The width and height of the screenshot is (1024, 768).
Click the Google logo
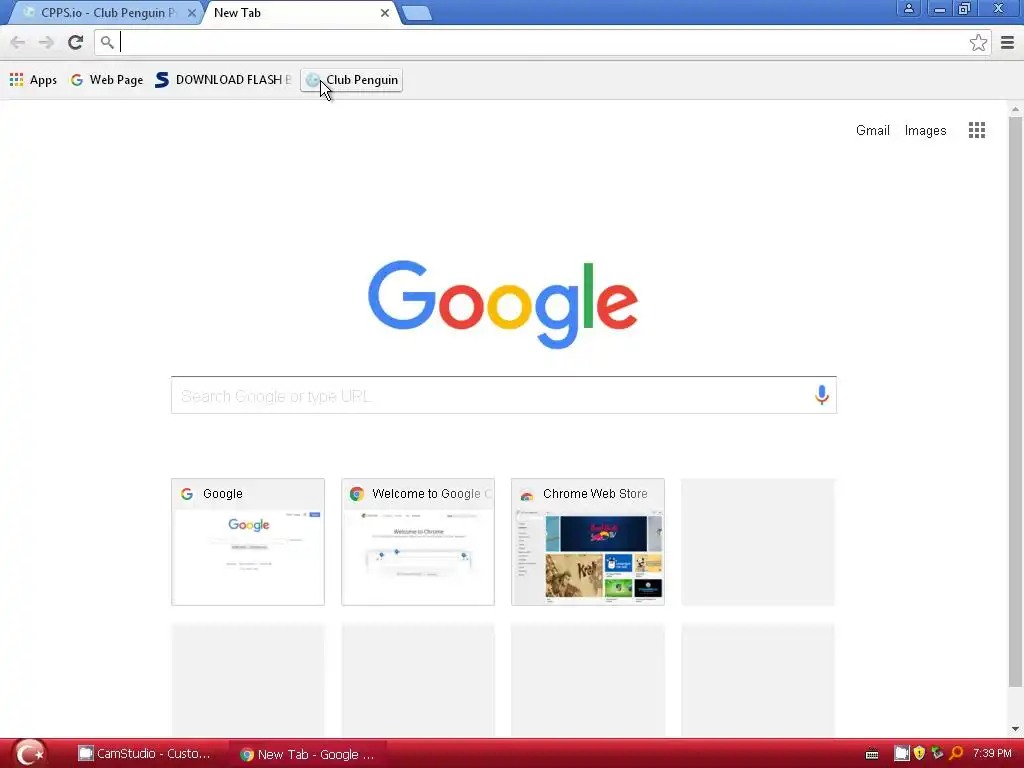coord(503,304)
